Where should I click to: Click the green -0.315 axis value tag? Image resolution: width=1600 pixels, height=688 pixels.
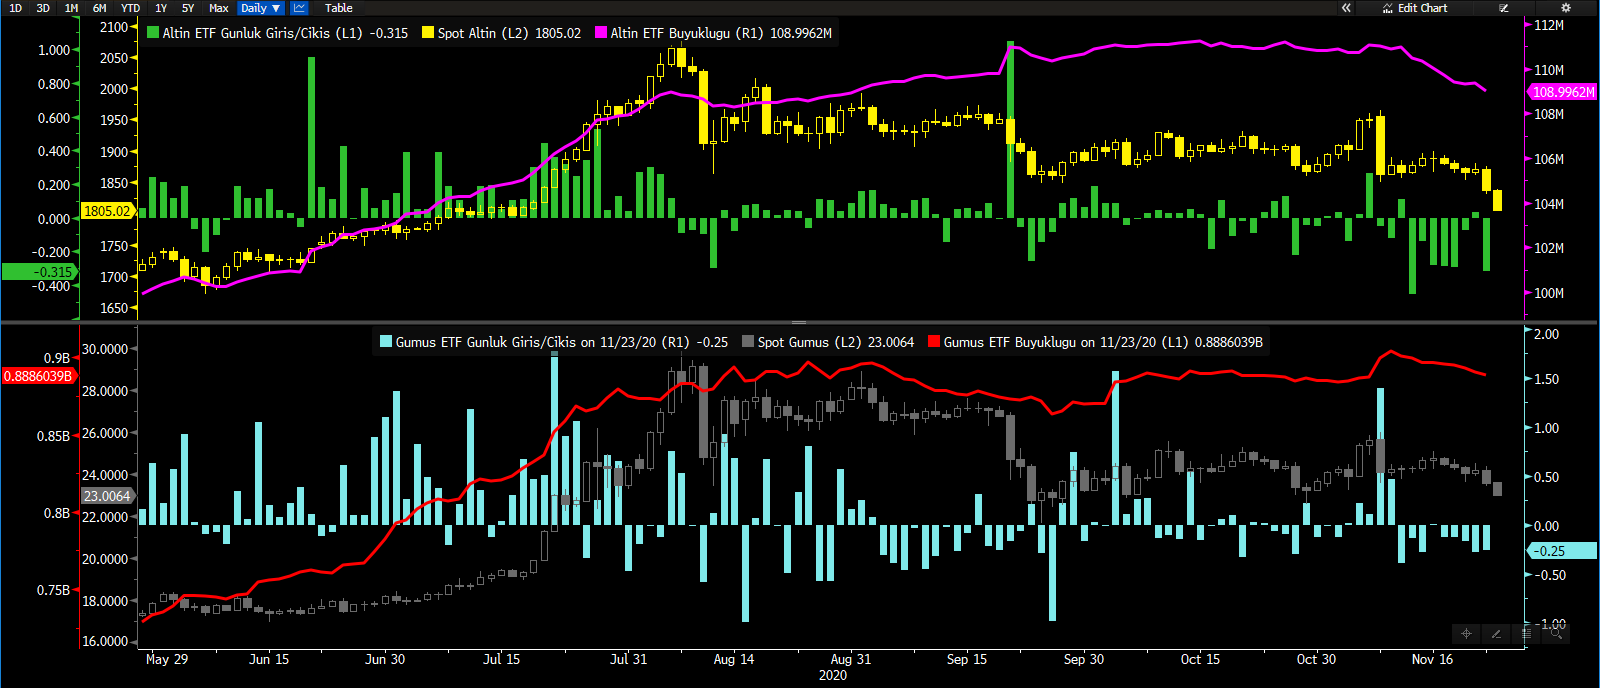tap(39, 272)
